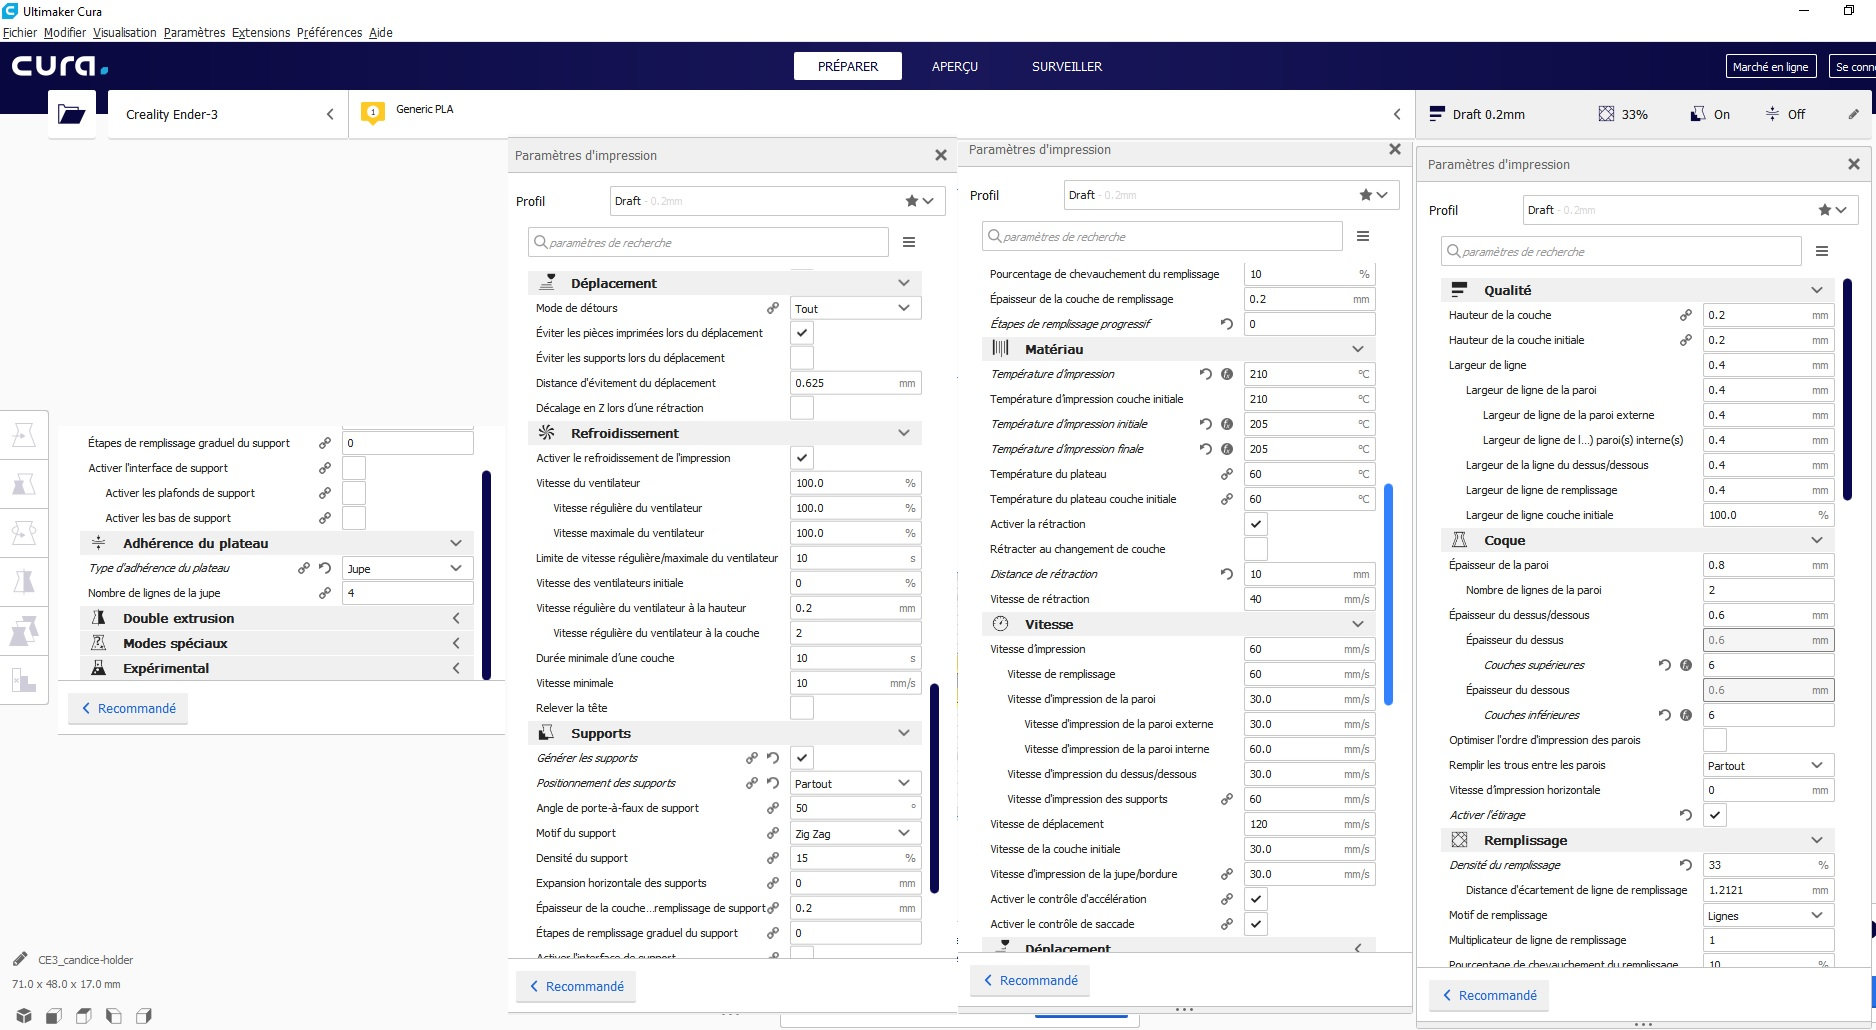Click the search field above the Qualité section

point(1621,251)
